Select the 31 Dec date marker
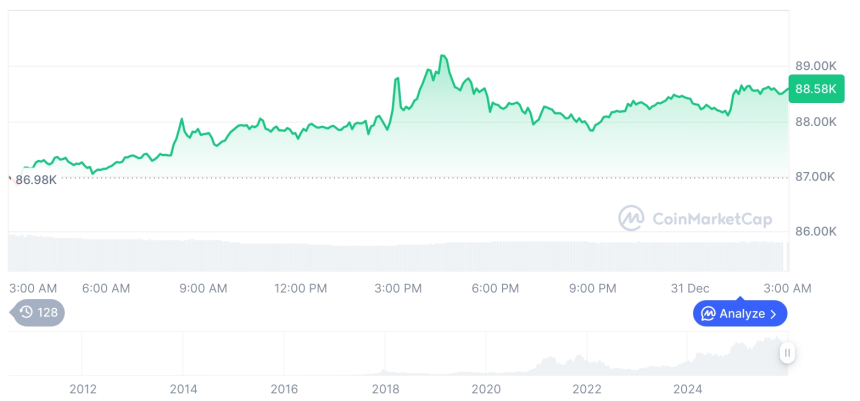 690,288
